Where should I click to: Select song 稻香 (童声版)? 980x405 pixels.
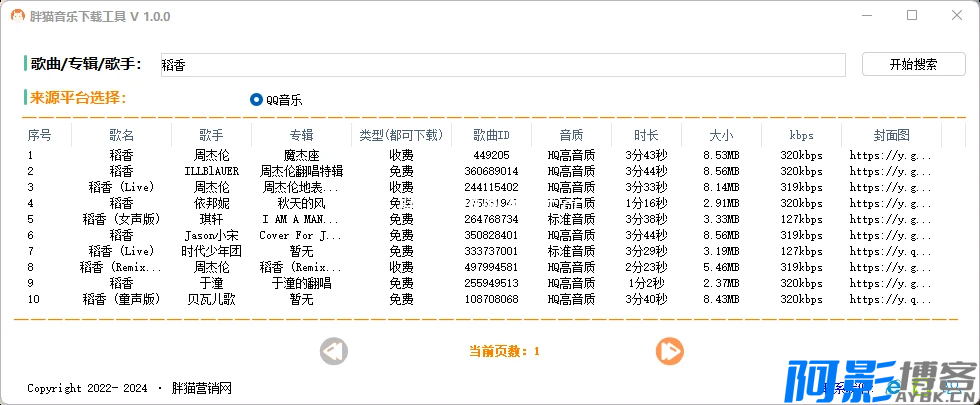coord(121,299)
